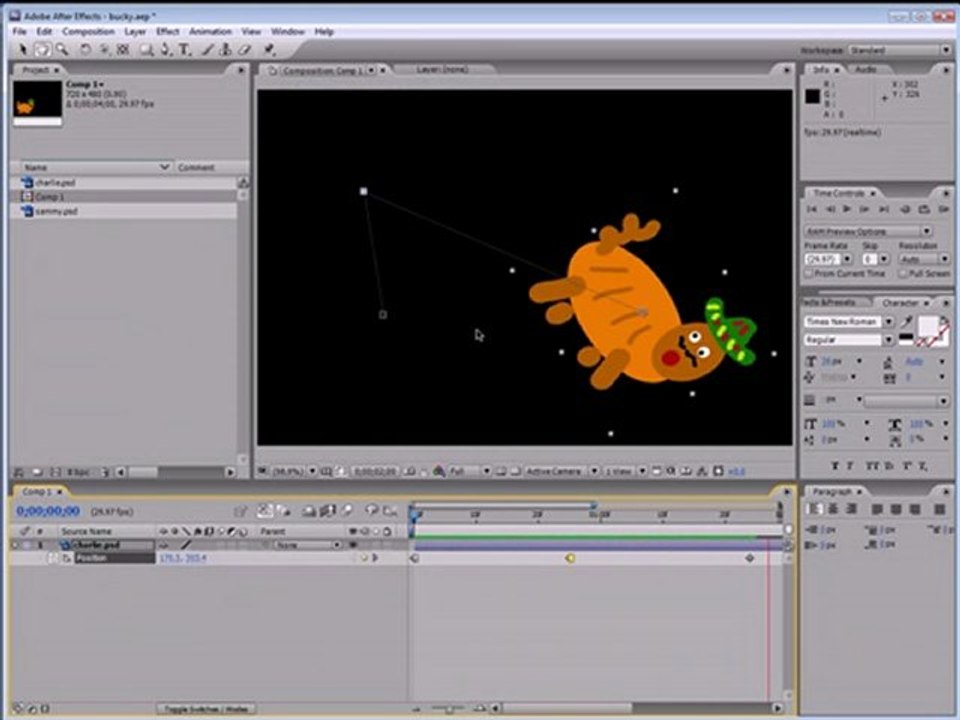Select the Rectangular Mask tool
Image resolution: width=960 pixels, height=720 pixels.
[146, 50]
